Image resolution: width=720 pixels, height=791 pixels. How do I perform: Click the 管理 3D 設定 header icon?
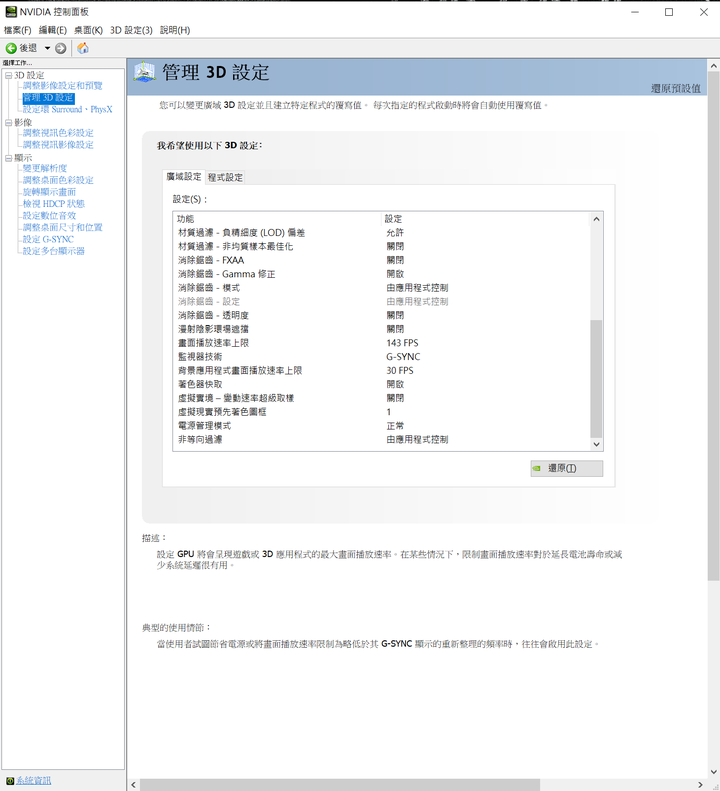coord(144,73)
